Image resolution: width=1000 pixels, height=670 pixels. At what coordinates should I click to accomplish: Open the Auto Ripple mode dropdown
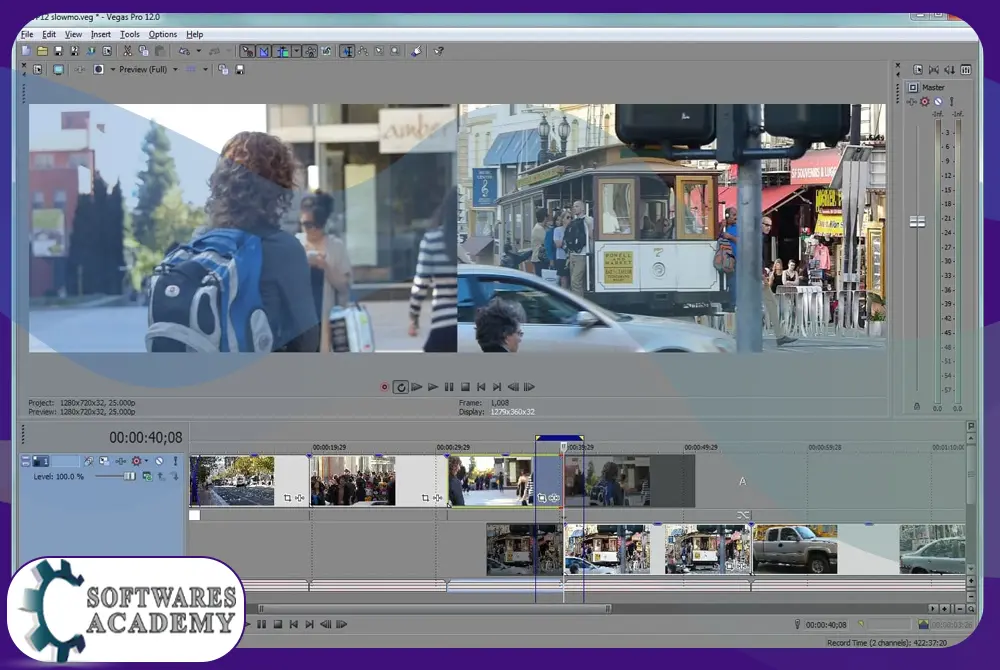point(296,51)
